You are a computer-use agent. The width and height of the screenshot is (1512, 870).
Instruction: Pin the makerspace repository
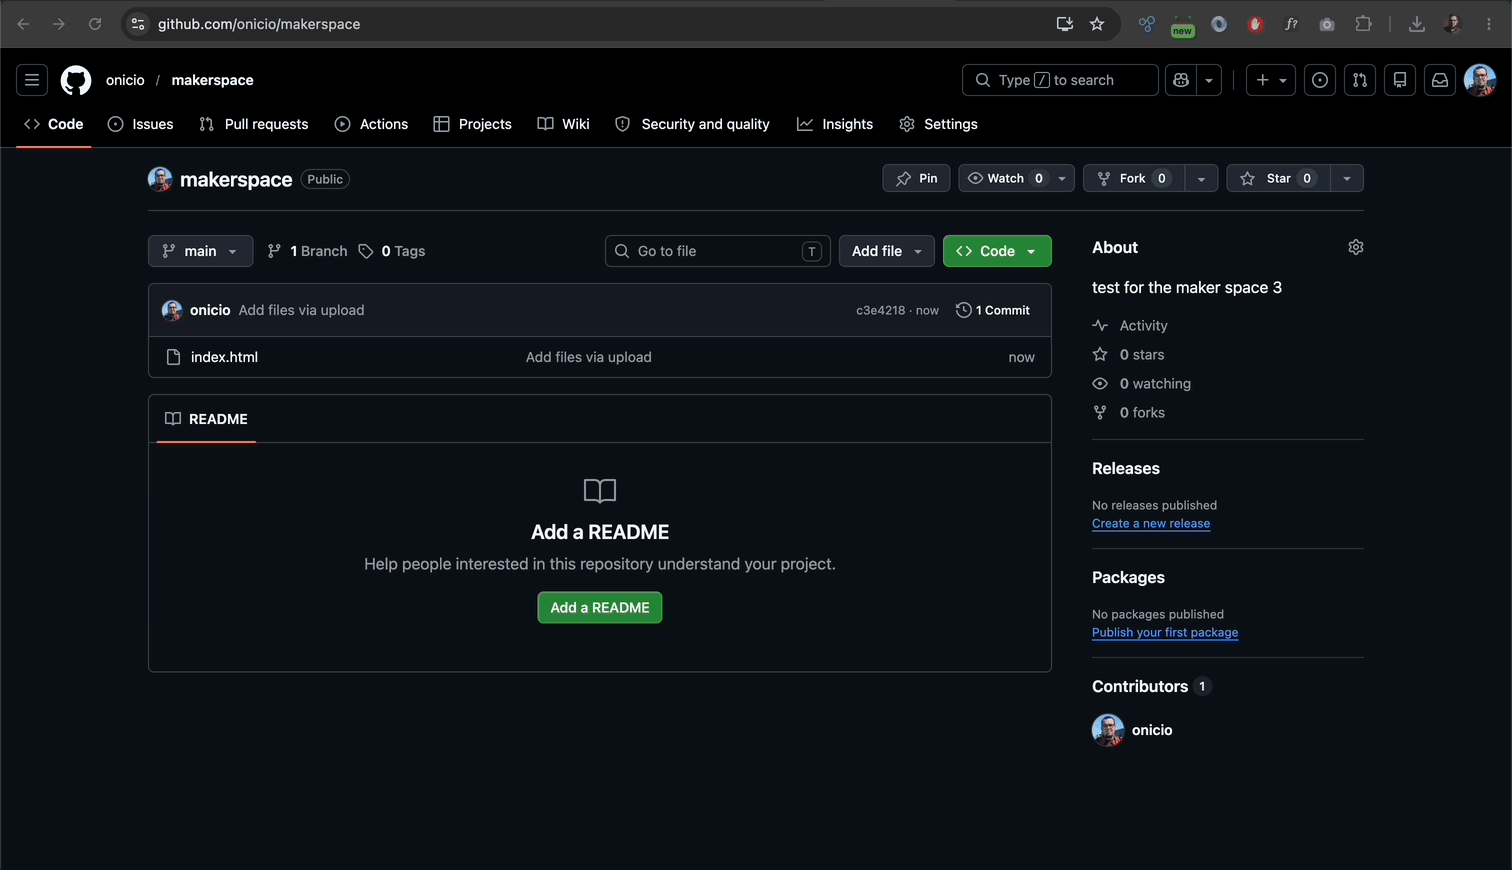pyautogui.click(x=916, y=178)
